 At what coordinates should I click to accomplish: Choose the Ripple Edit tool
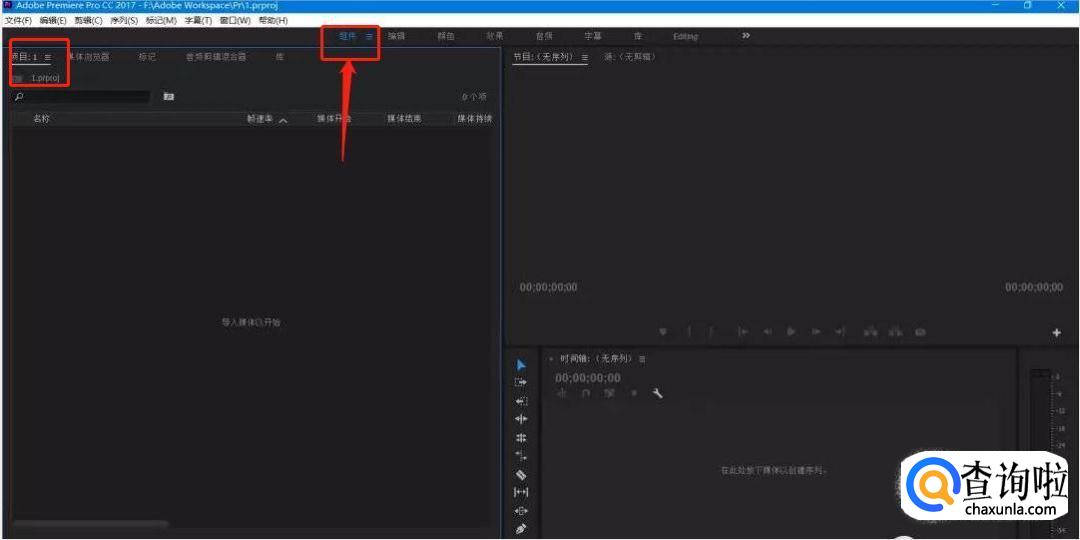[x=521, y=401]
